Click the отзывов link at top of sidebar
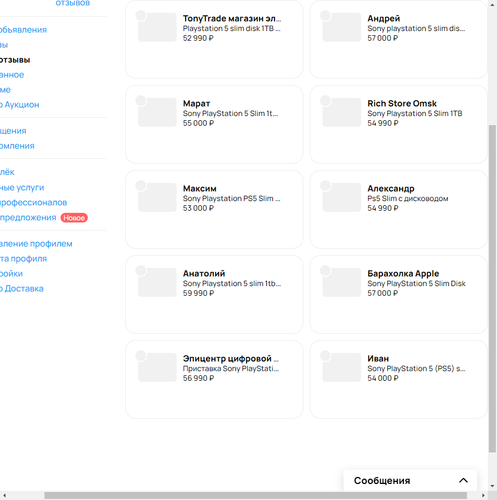The width and height of the screenshot is (497, 500). [73, 3]
